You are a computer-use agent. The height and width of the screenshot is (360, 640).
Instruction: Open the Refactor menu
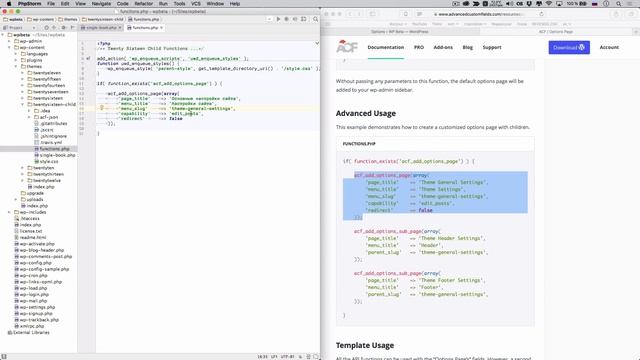(144, 4)
